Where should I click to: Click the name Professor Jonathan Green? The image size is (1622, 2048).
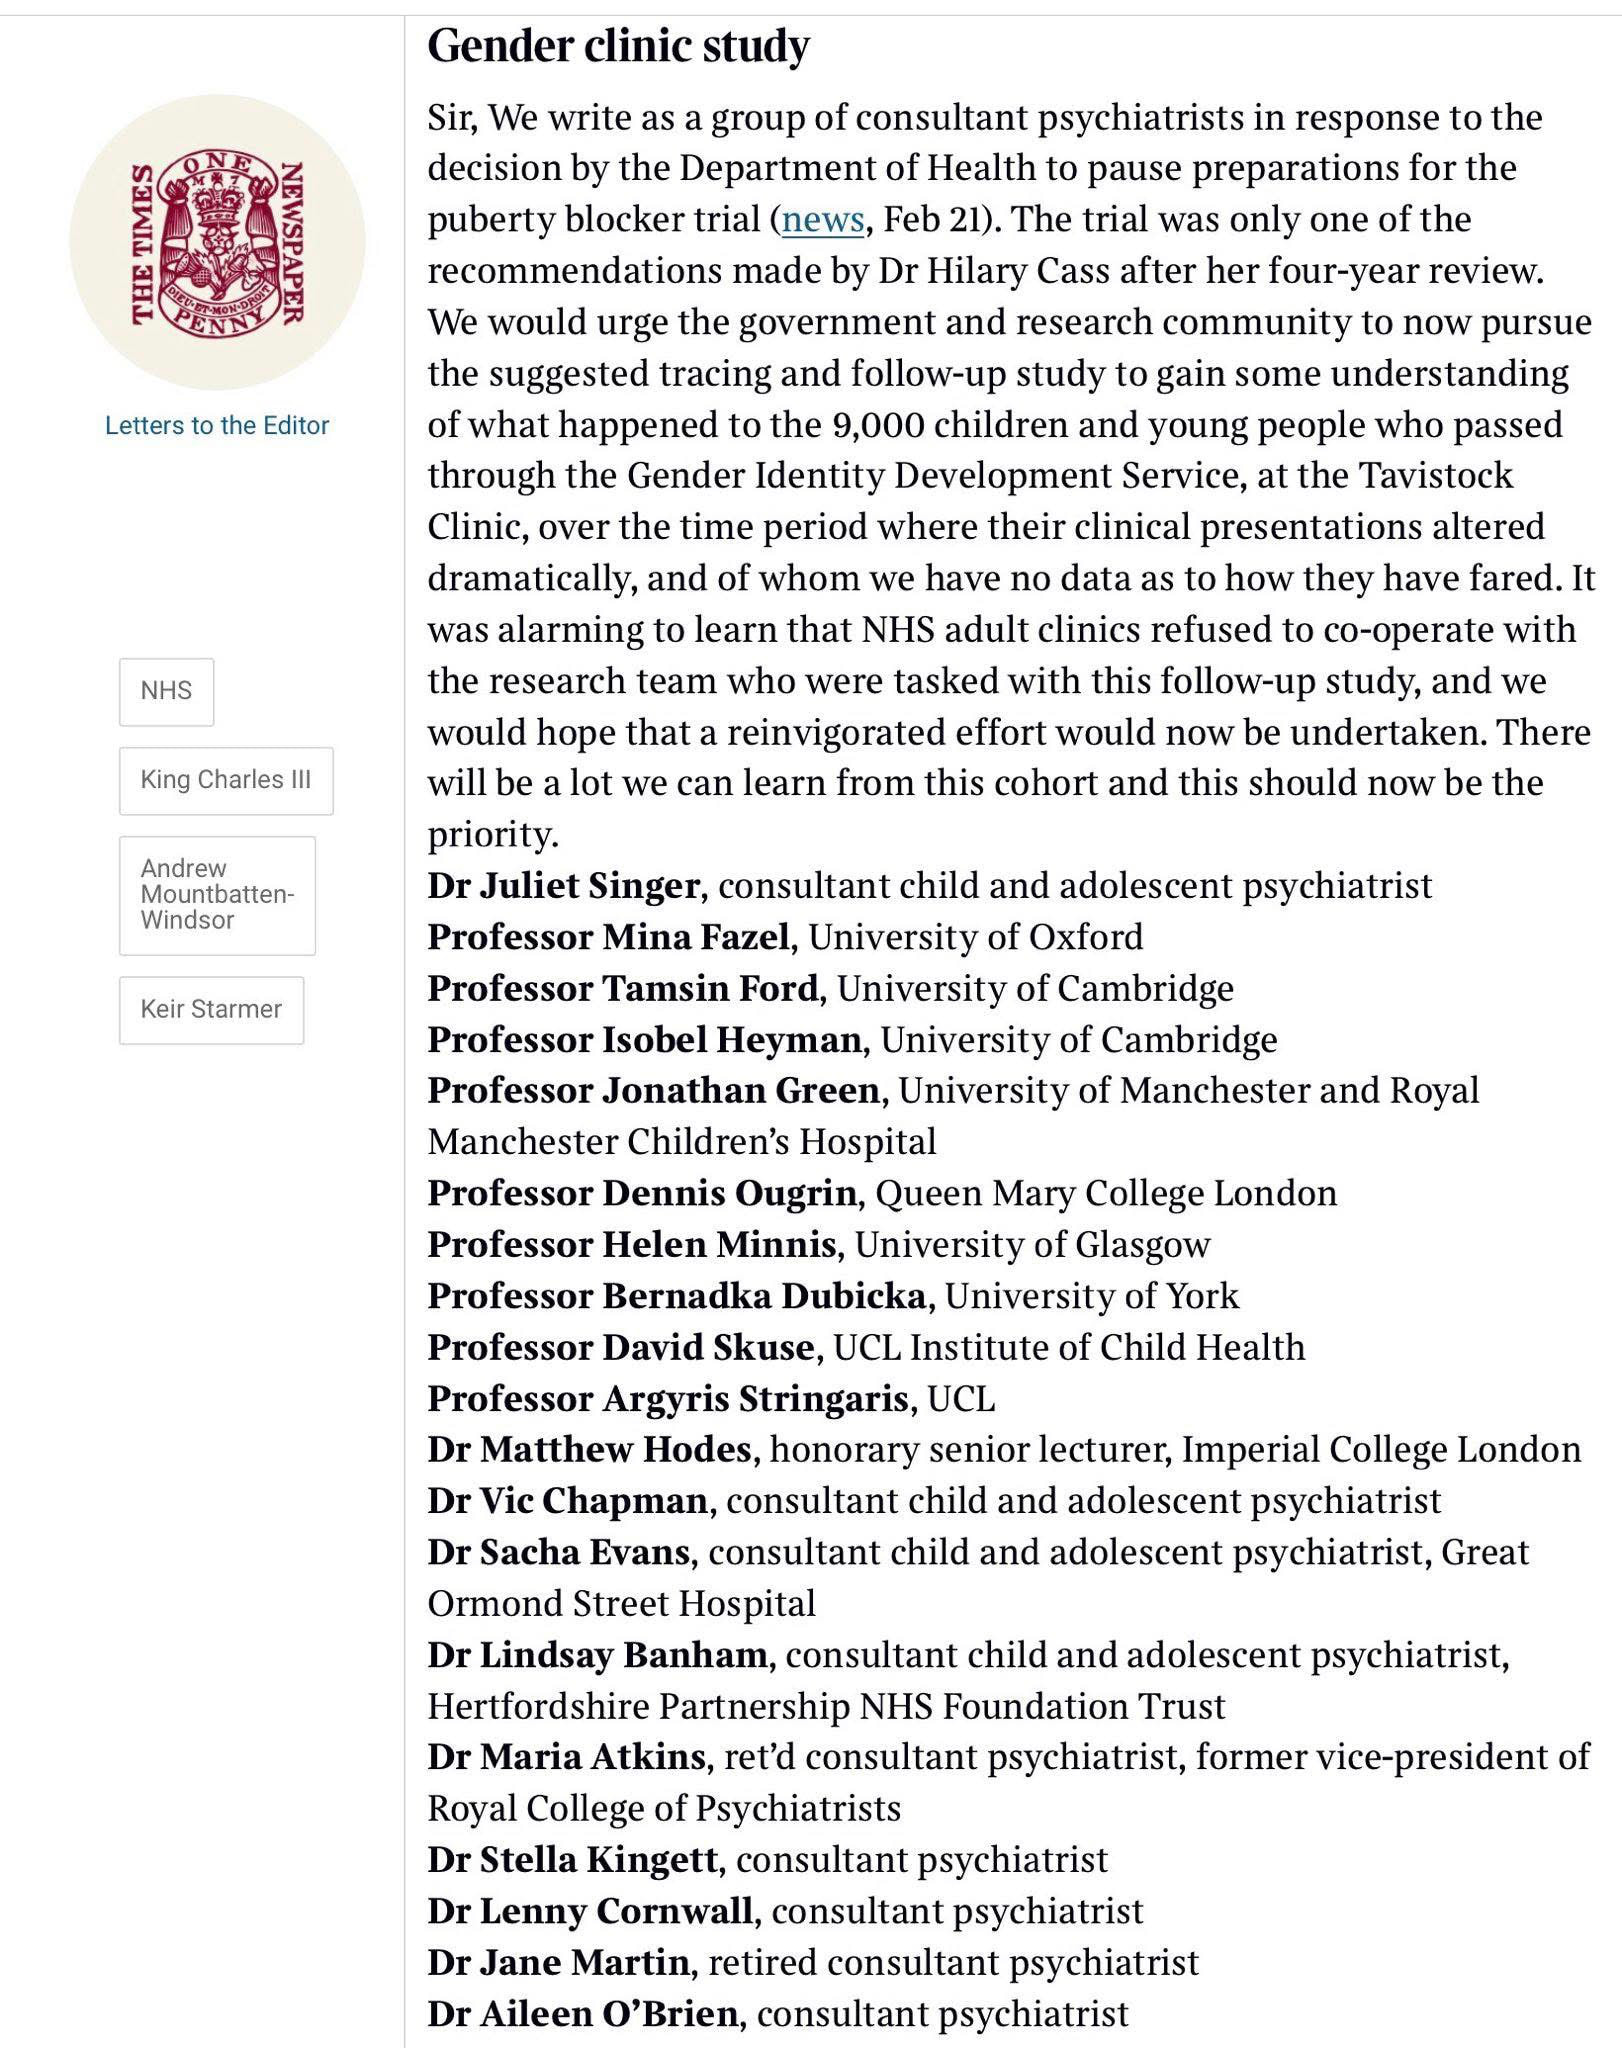[x=653, y=1091]
